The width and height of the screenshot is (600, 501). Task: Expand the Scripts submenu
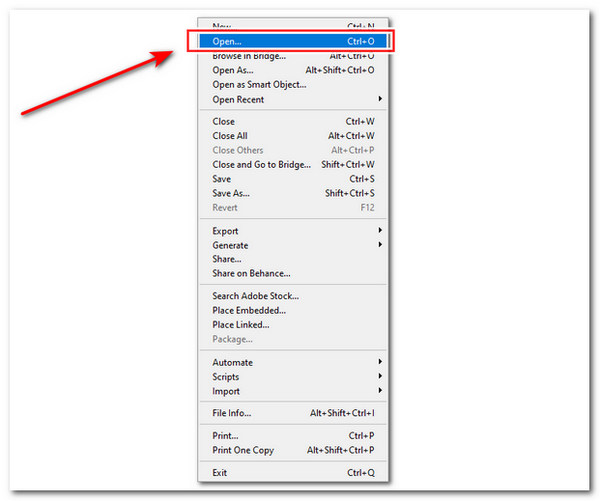(293, 377)
